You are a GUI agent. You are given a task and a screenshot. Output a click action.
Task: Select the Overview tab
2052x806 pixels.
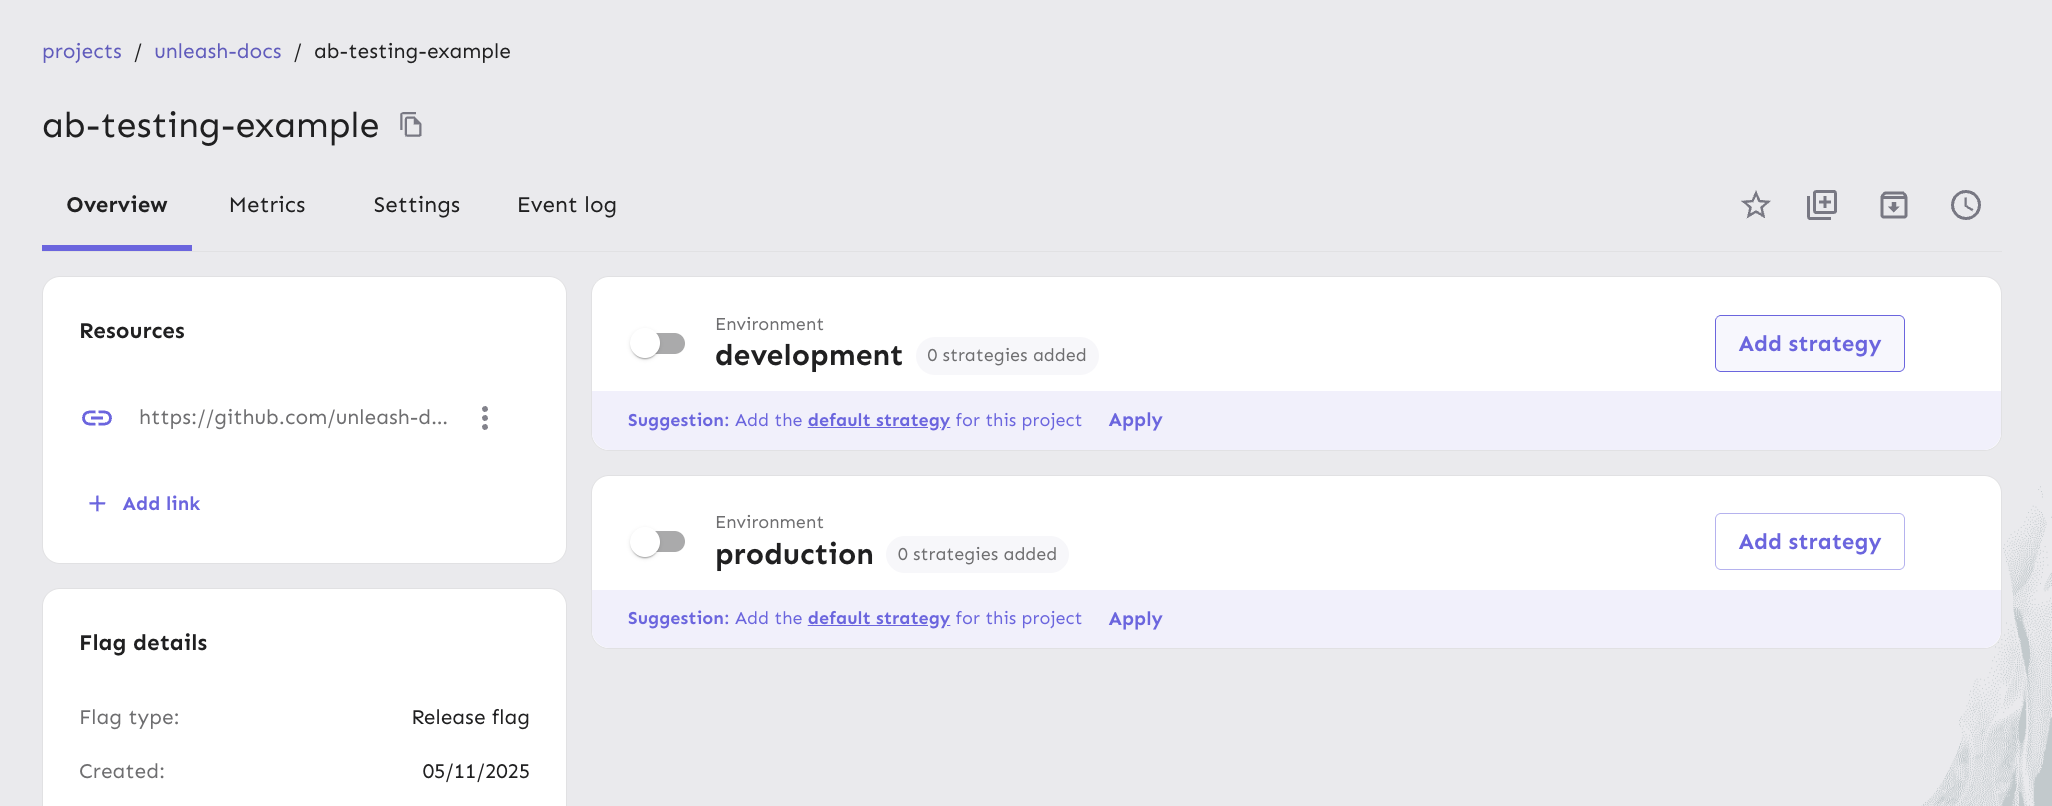coord(117,205)
